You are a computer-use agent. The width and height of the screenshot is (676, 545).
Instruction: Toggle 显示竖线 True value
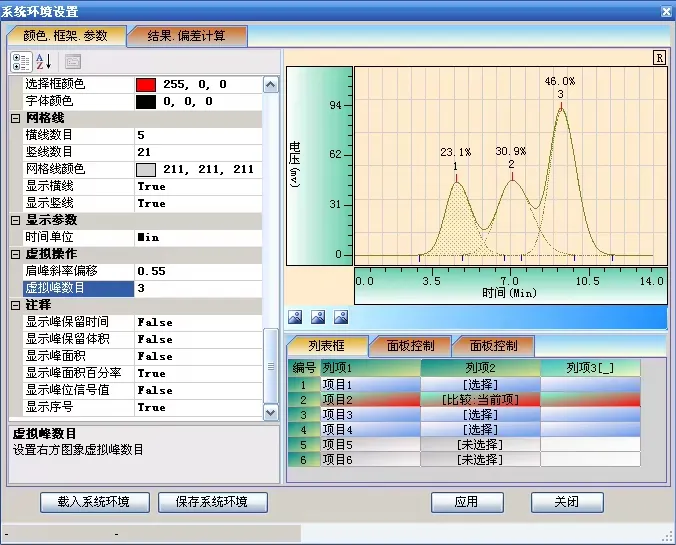198,204
